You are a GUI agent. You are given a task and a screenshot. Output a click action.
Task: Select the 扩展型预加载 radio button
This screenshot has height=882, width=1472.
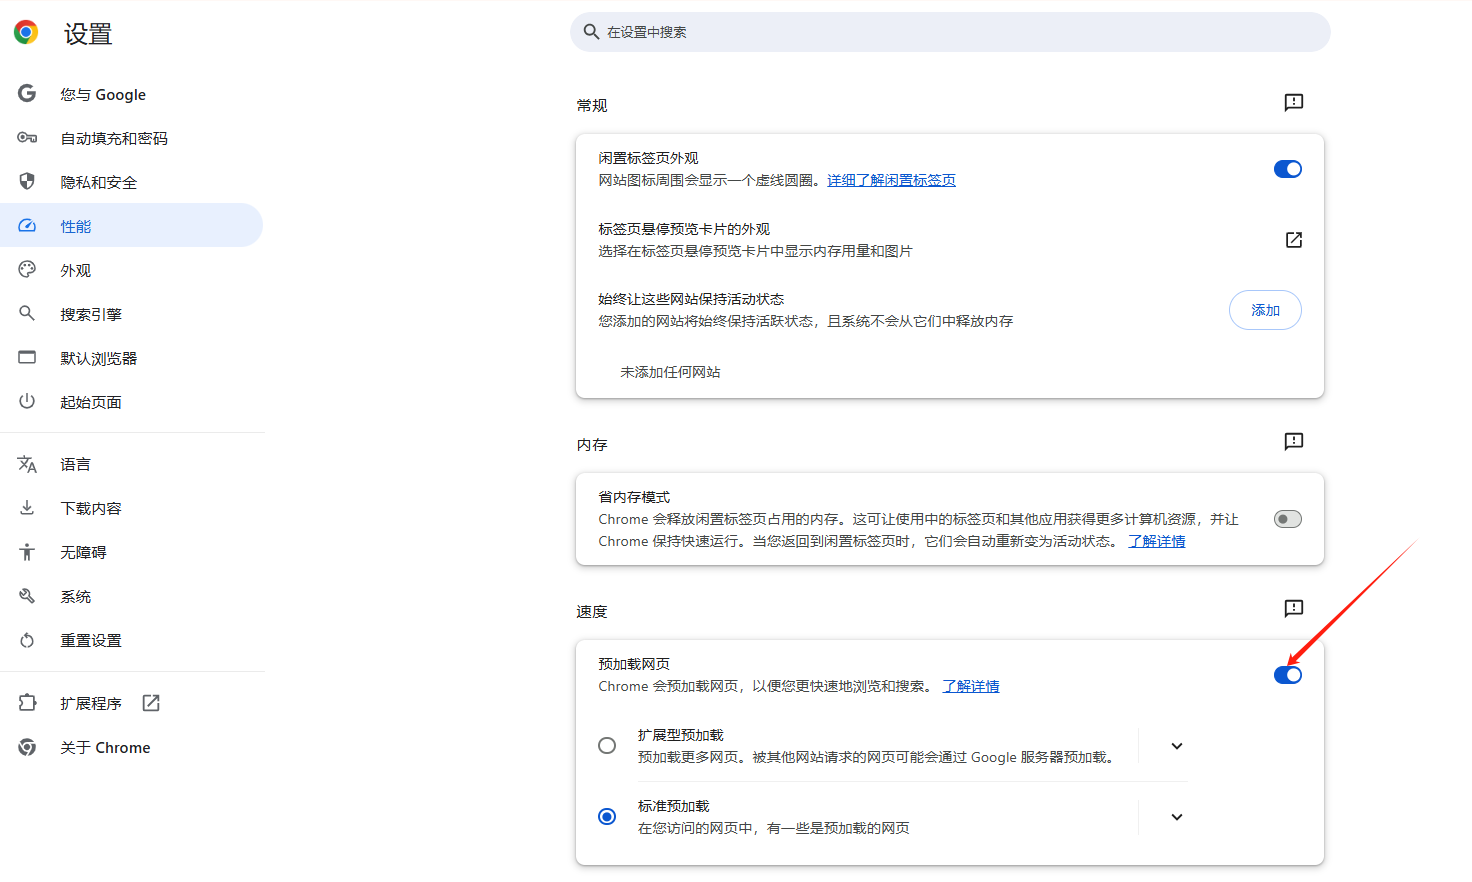point(607,746)
